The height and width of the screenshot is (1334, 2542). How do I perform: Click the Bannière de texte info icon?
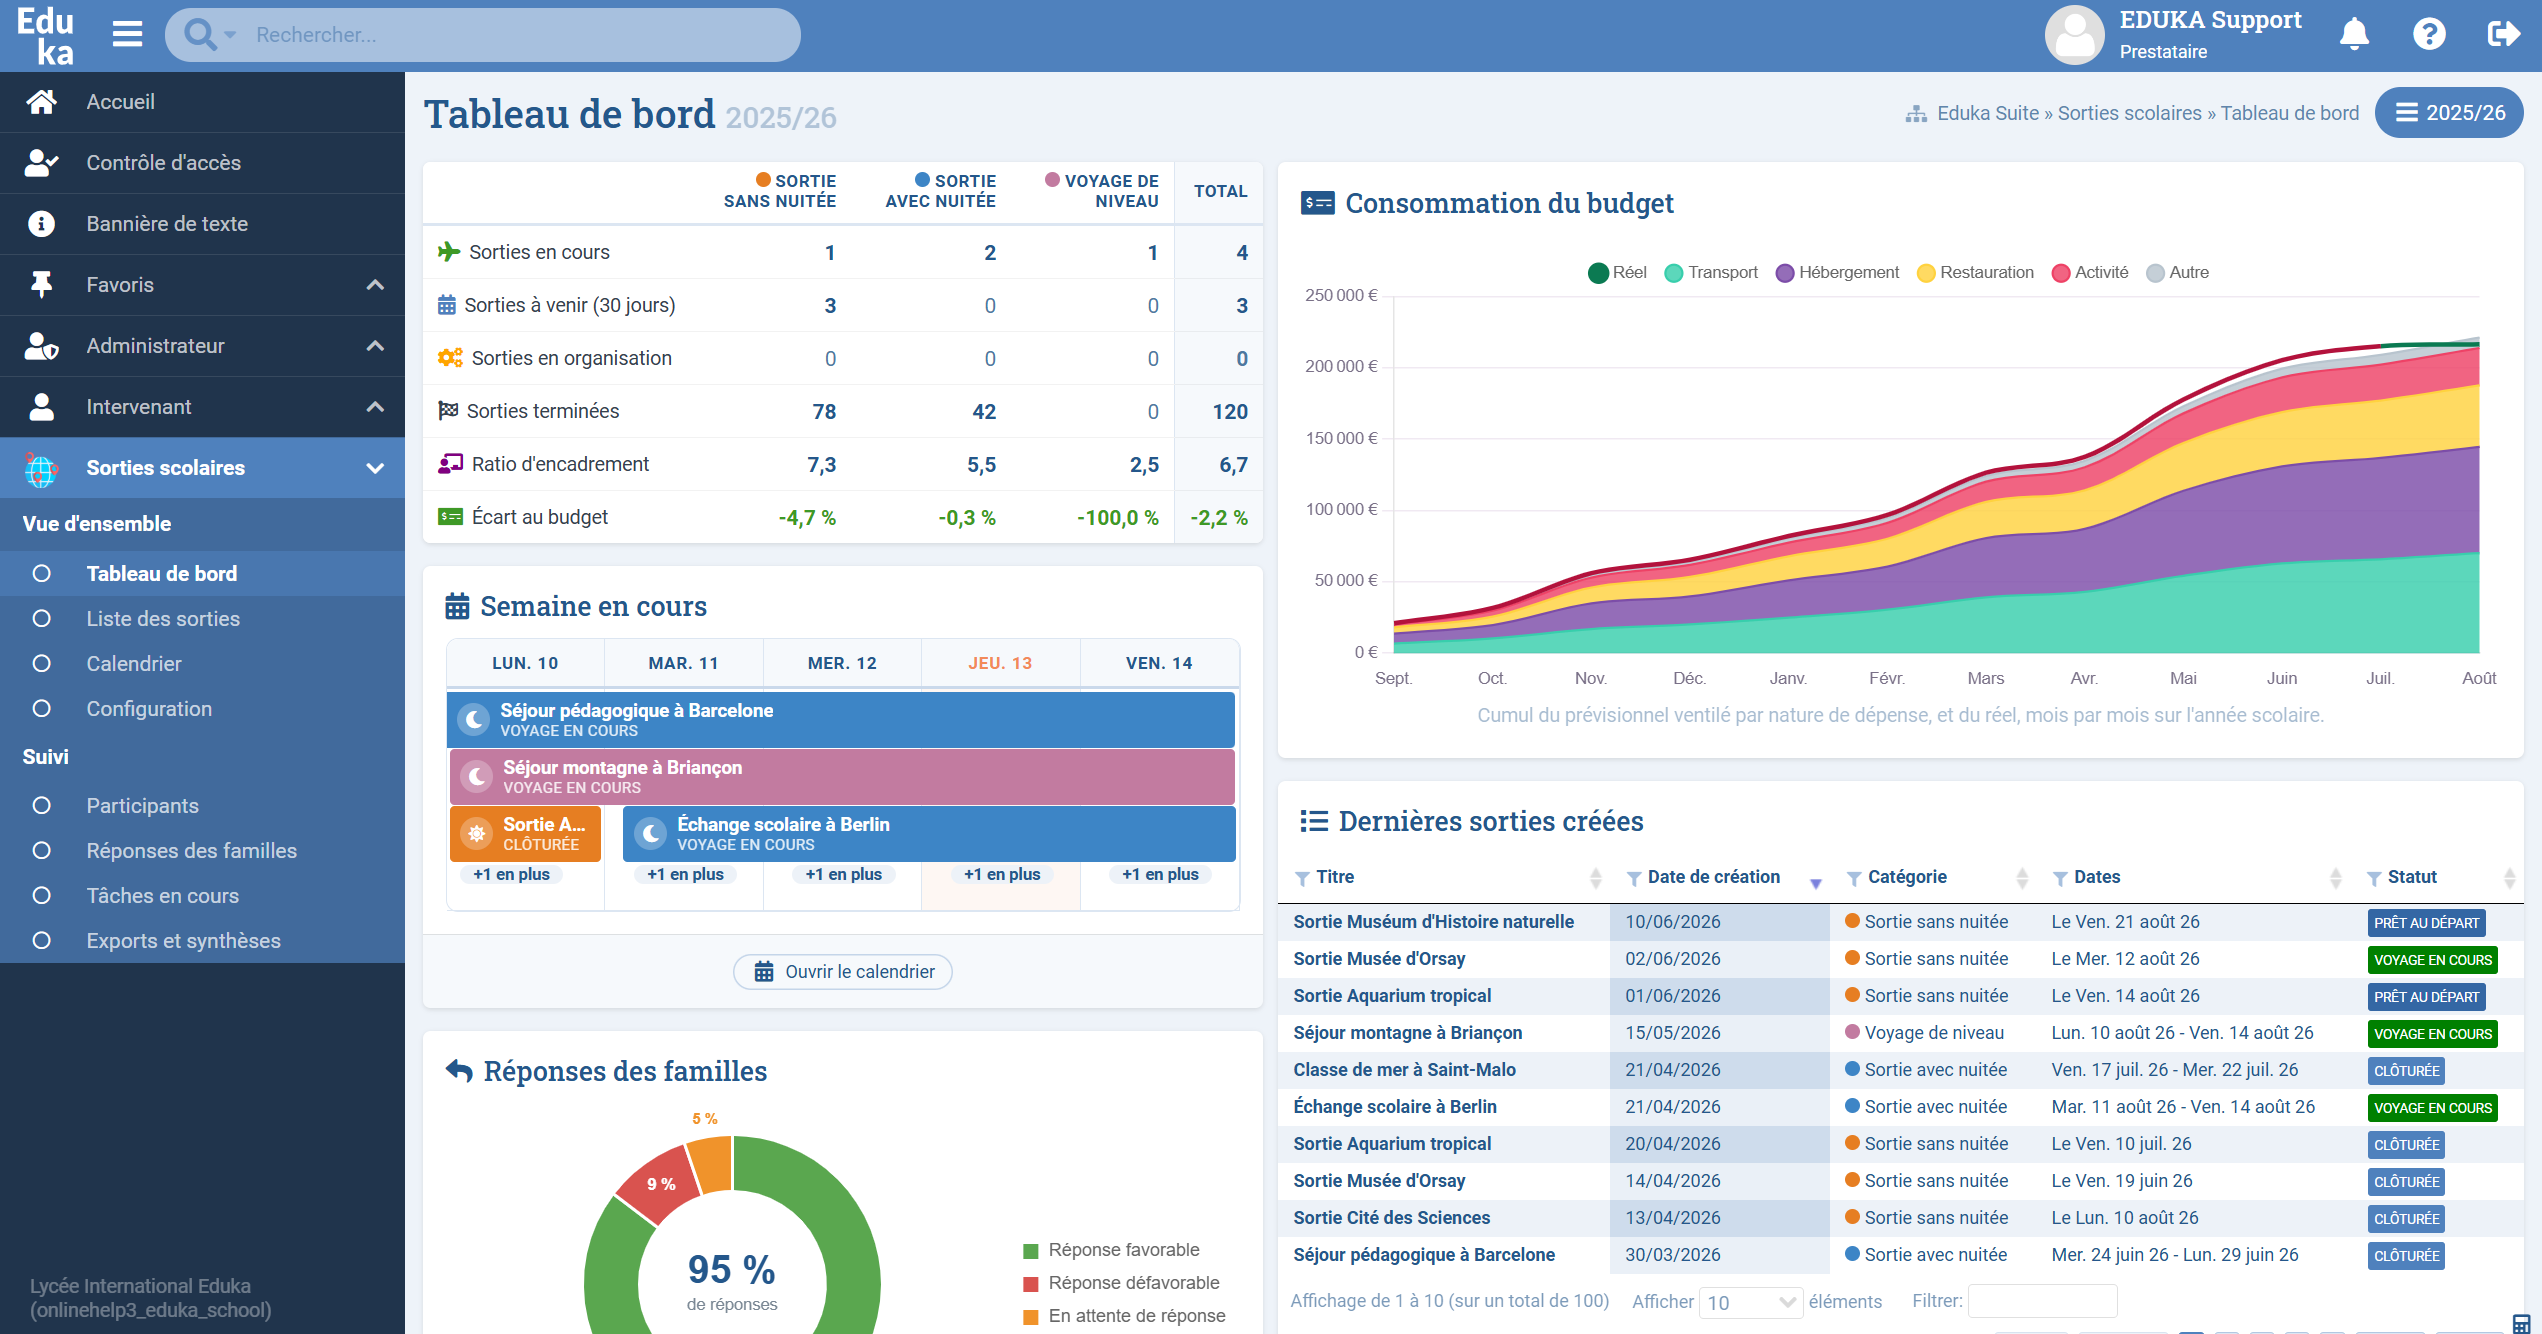click(41, 224)
